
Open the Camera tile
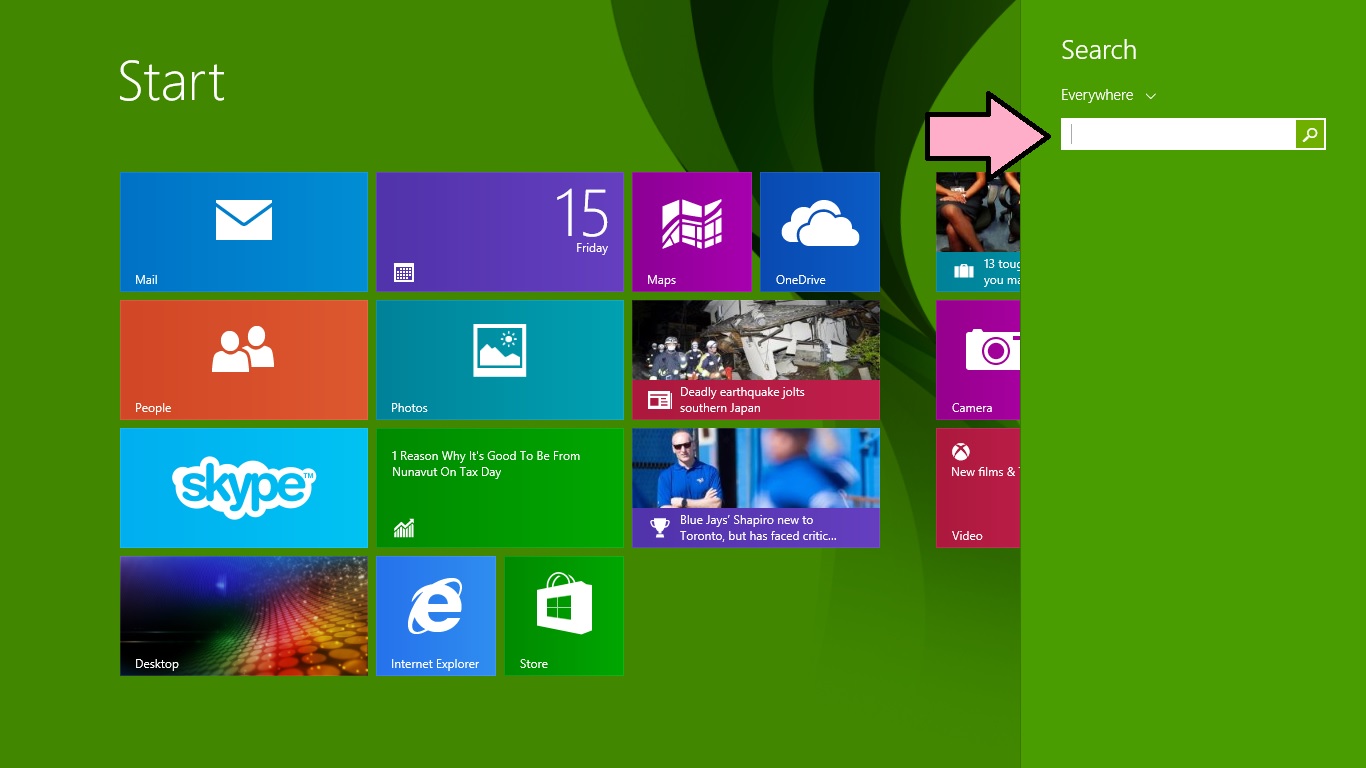(x=978, y=360)
